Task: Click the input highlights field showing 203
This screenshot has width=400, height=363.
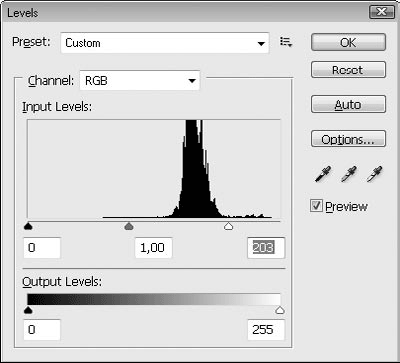Action: pyautogui.click(x=266, y=248)
